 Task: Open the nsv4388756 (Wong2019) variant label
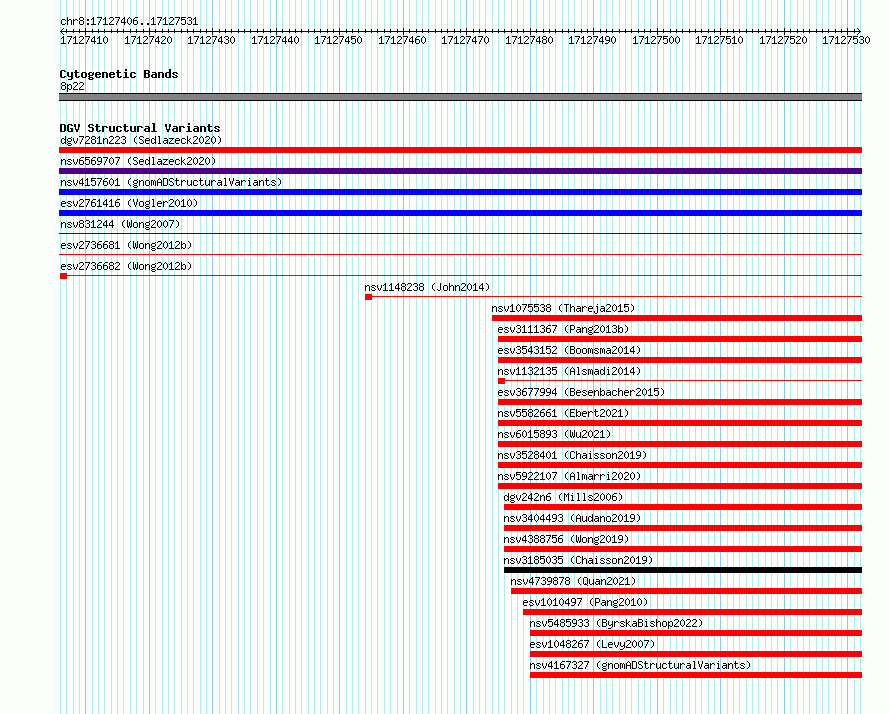click(566, 539)
